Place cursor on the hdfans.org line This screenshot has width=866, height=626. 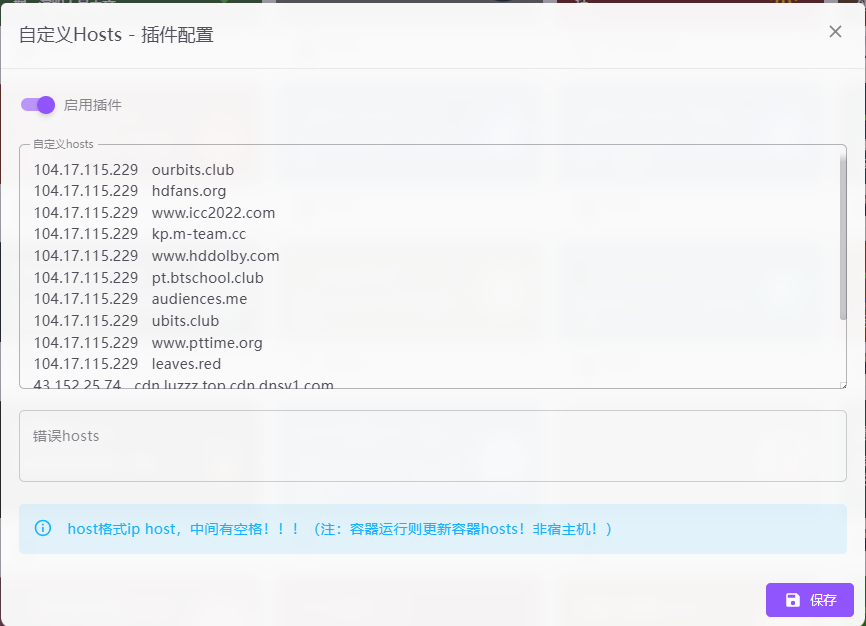(189, 191)
